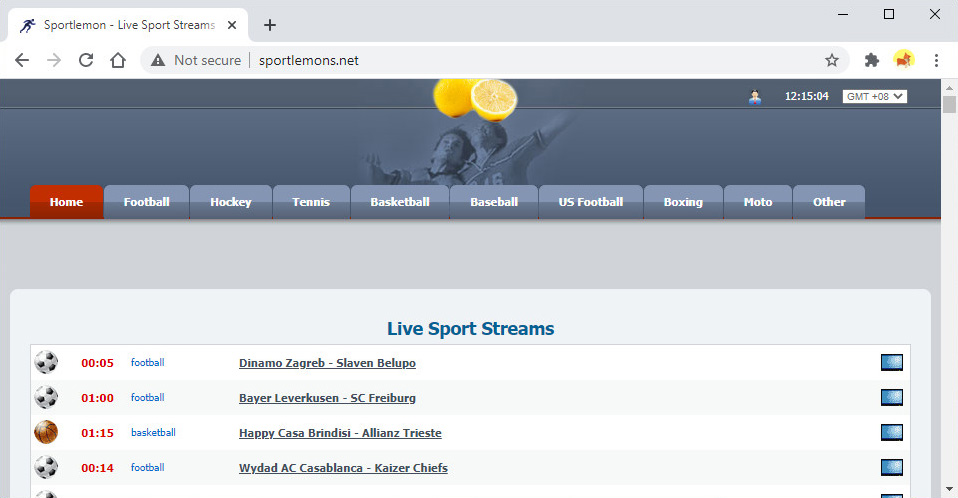Image resolution: width=958 pixels, height=498 pixels.
Task: Click the scrollbar down arrow
Action: coord(949,489)
